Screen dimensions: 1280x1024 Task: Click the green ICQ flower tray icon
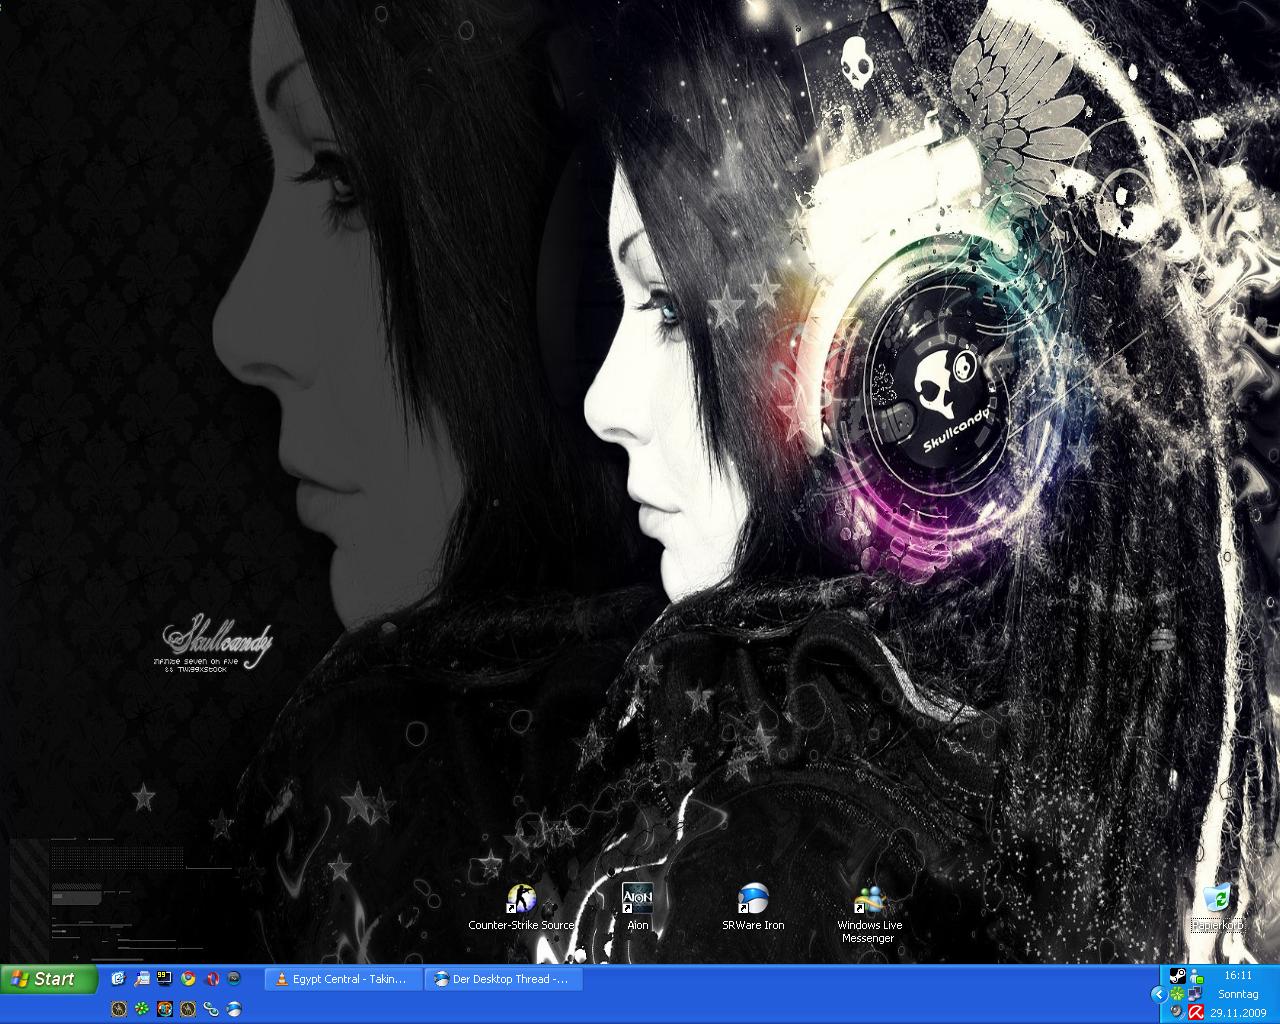click(1178, 995)
